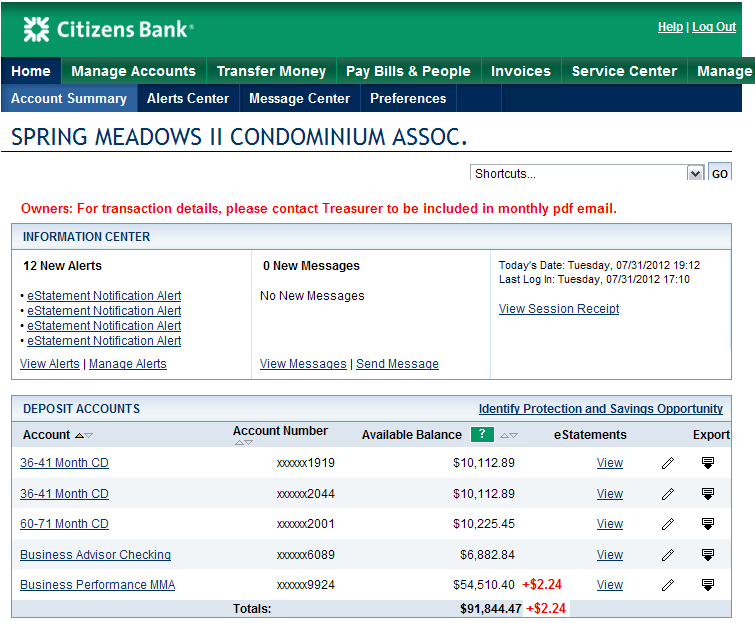Click the account number xxxxxx6089

[x=306, y=555]
